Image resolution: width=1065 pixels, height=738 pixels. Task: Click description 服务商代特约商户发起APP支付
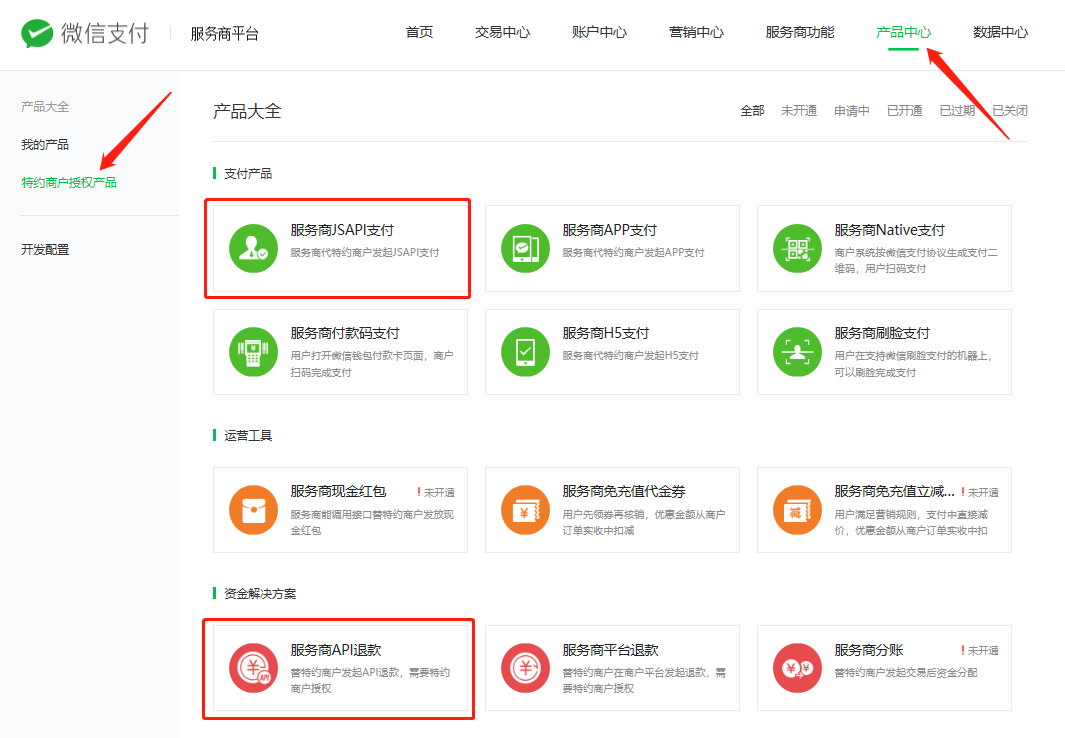(x=633, y=253)
